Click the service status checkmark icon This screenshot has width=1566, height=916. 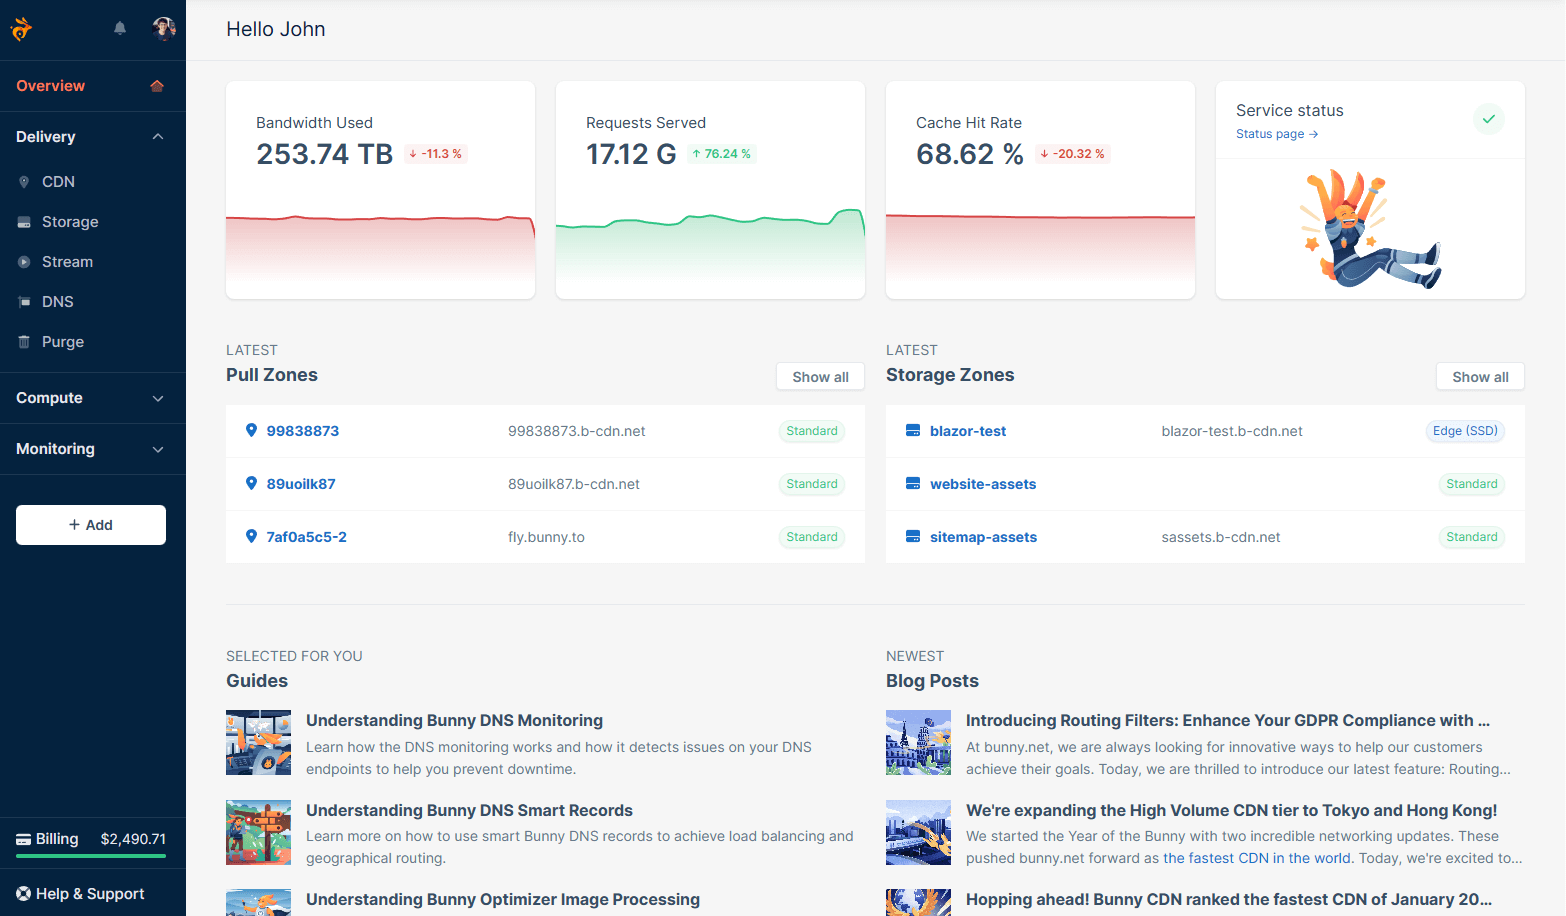pos(1488,119)
